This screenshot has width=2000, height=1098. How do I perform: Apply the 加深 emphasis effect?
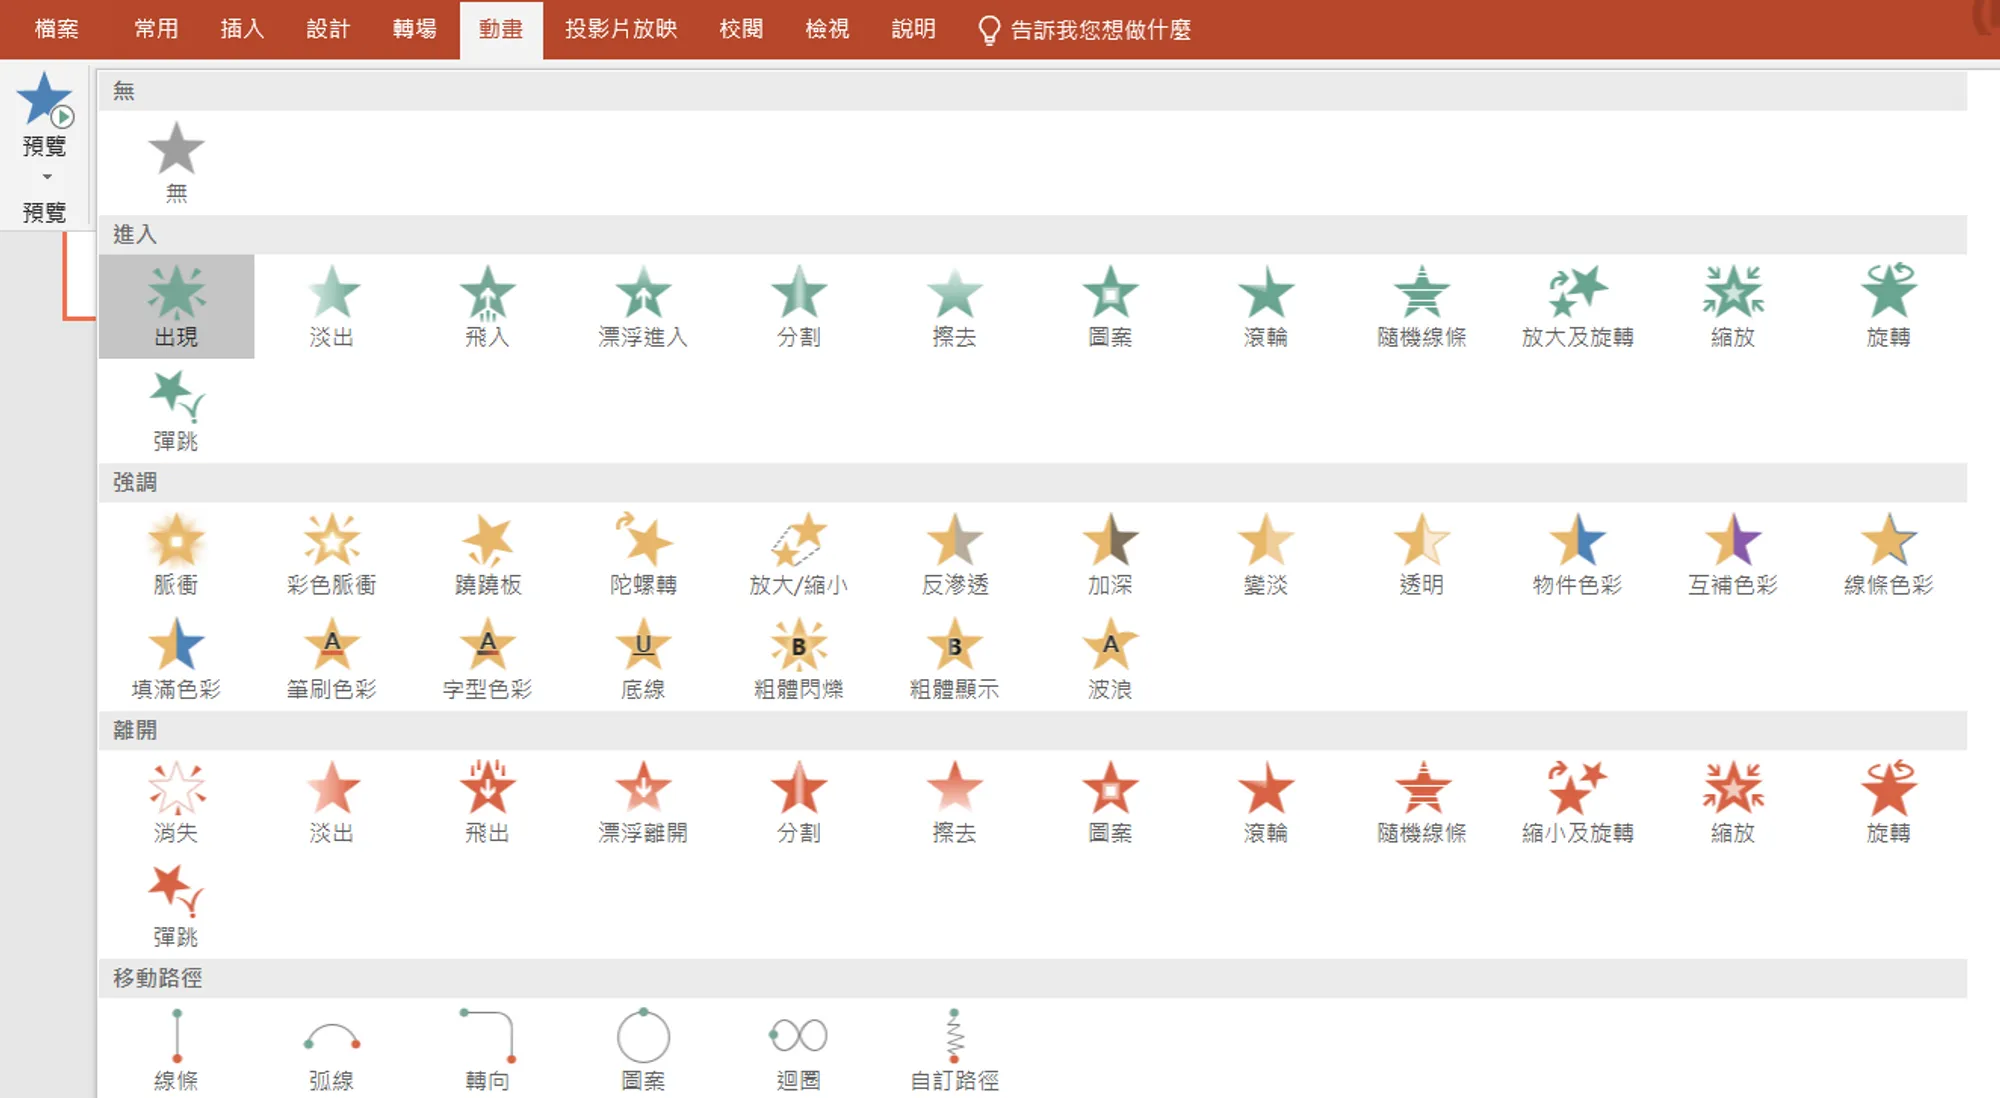tap(1110, 554)
